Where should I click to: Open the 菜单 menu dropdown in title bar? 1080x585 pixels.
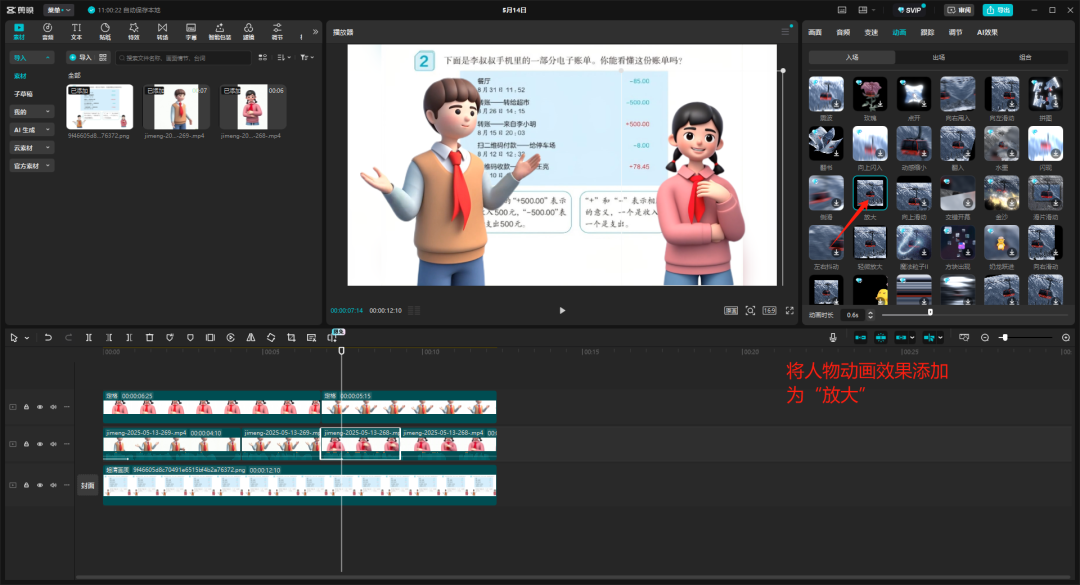[59, 9]
